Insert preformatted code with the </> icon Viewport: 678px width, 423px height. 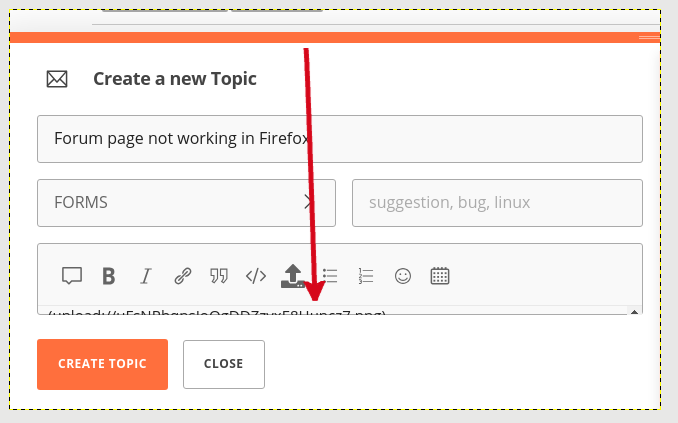tap(256, 276)
